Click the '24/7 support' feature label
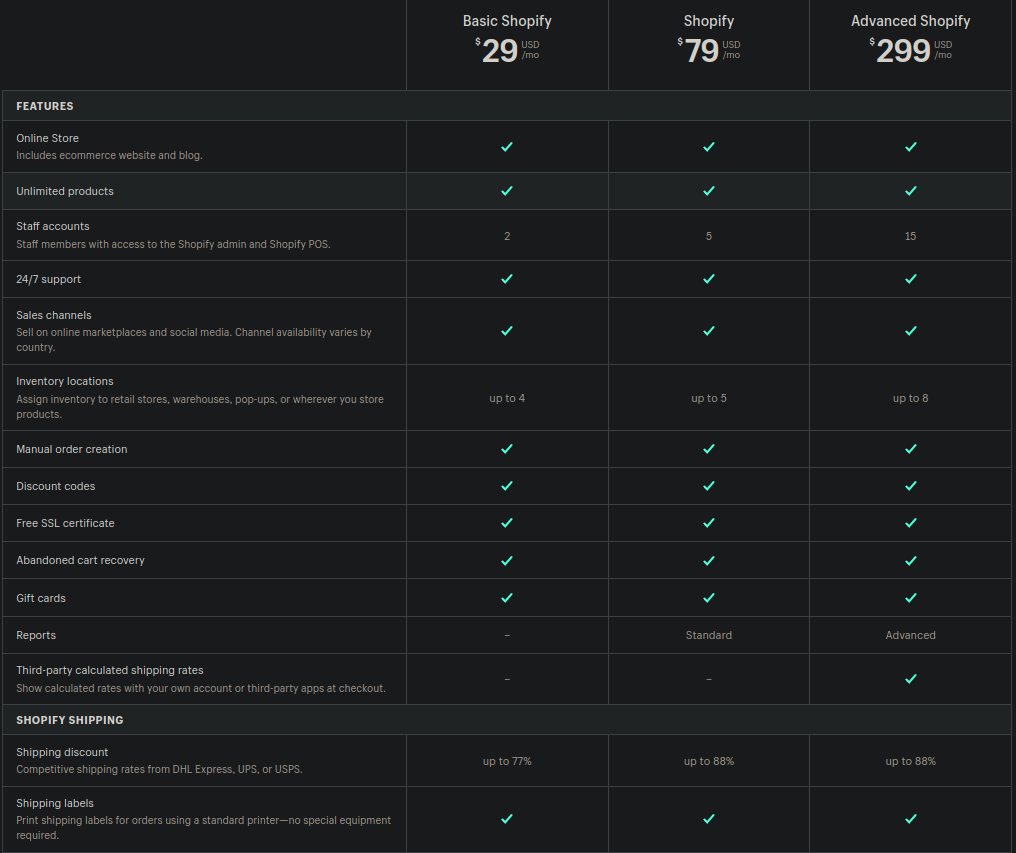Screen dimensions: 1016x853 pyautogui.click(x=49, y=280)
